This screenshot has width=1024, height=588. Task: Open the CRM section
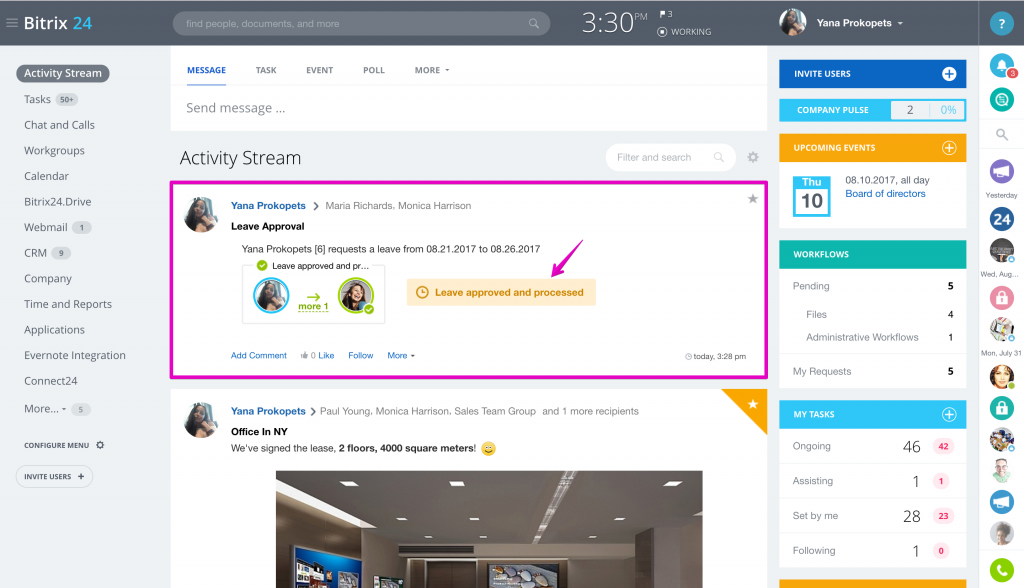tap(35, 253)
